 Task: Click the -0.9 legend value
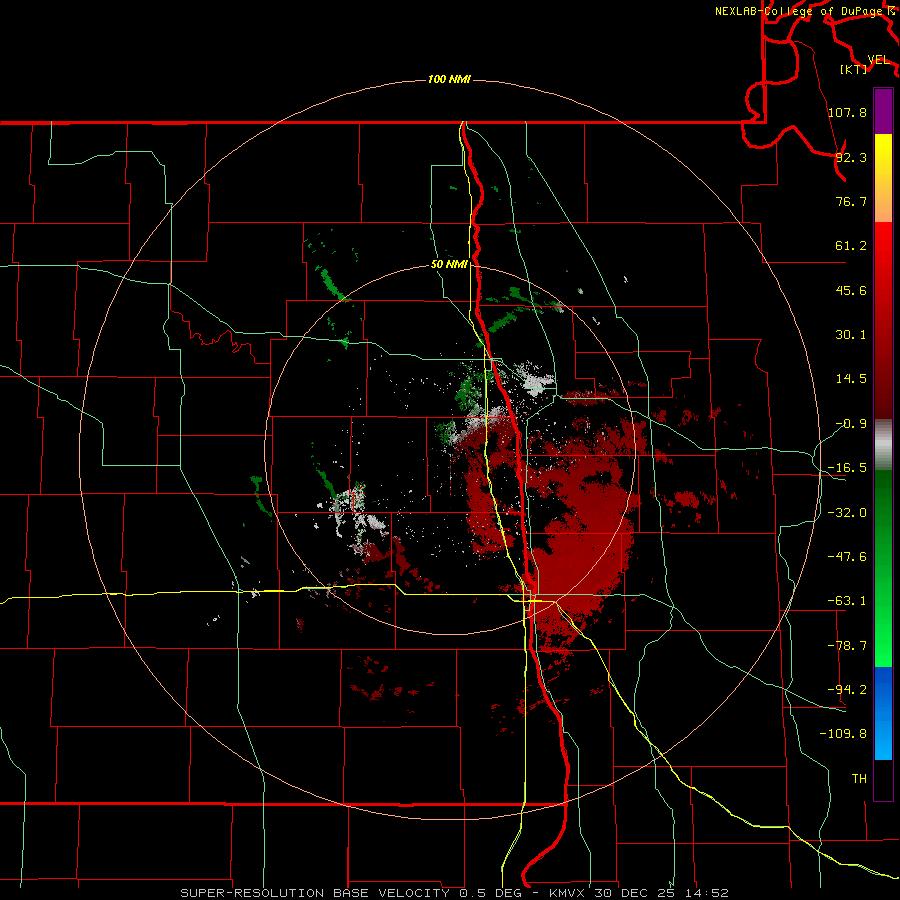pos(851,424)
